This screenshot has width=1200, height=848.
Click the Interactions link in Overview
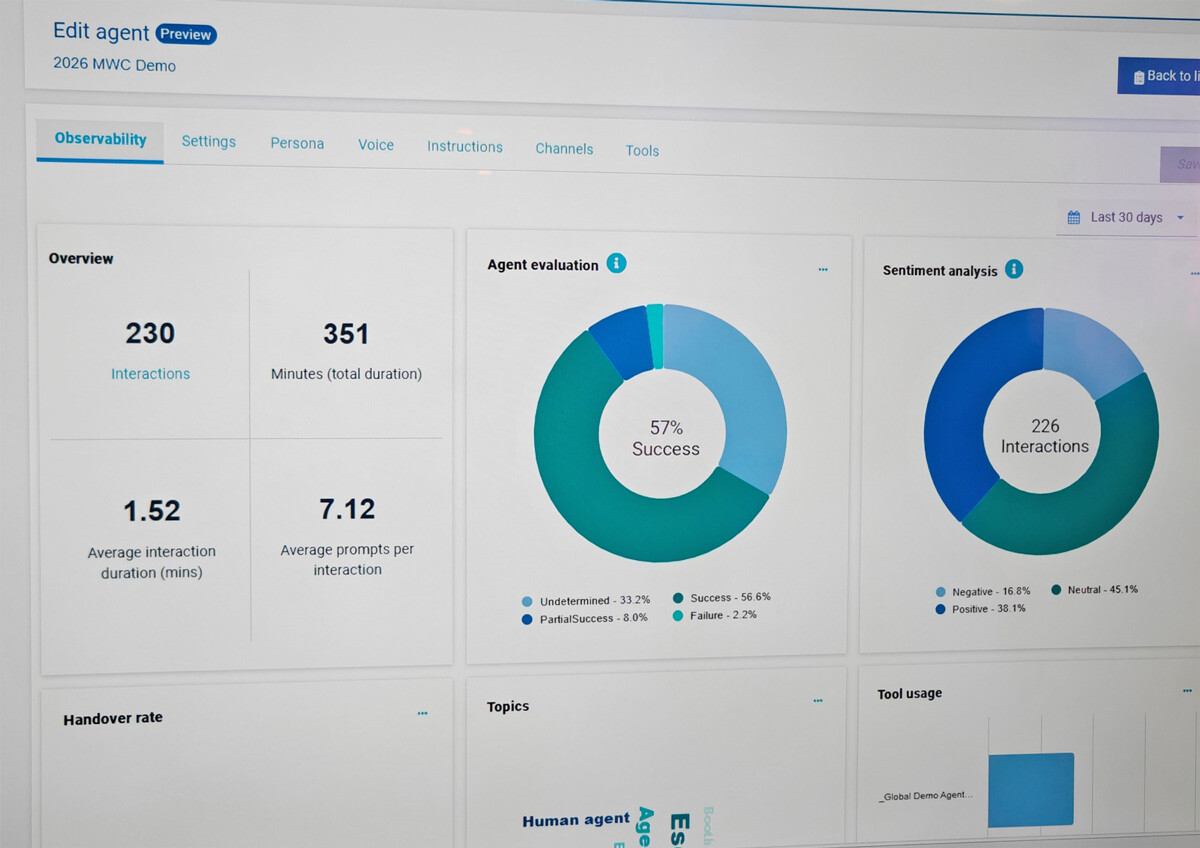(x=150, y=374)
